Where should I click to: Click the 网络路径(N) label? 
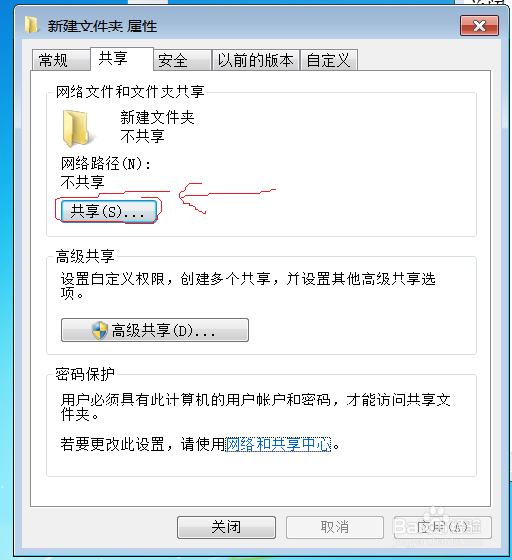click(106, 164)
